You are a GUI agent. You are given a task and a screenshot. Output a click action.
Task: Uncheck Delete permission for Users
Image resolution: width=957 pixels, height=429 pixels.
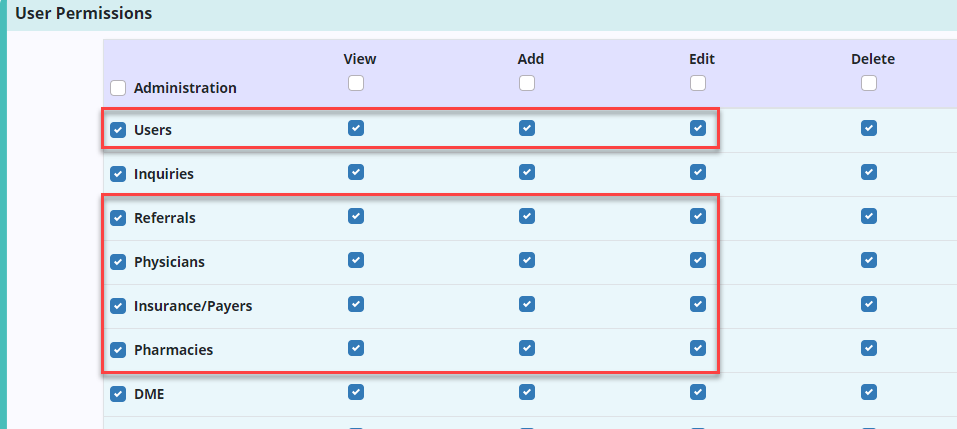tap(869, 128)
